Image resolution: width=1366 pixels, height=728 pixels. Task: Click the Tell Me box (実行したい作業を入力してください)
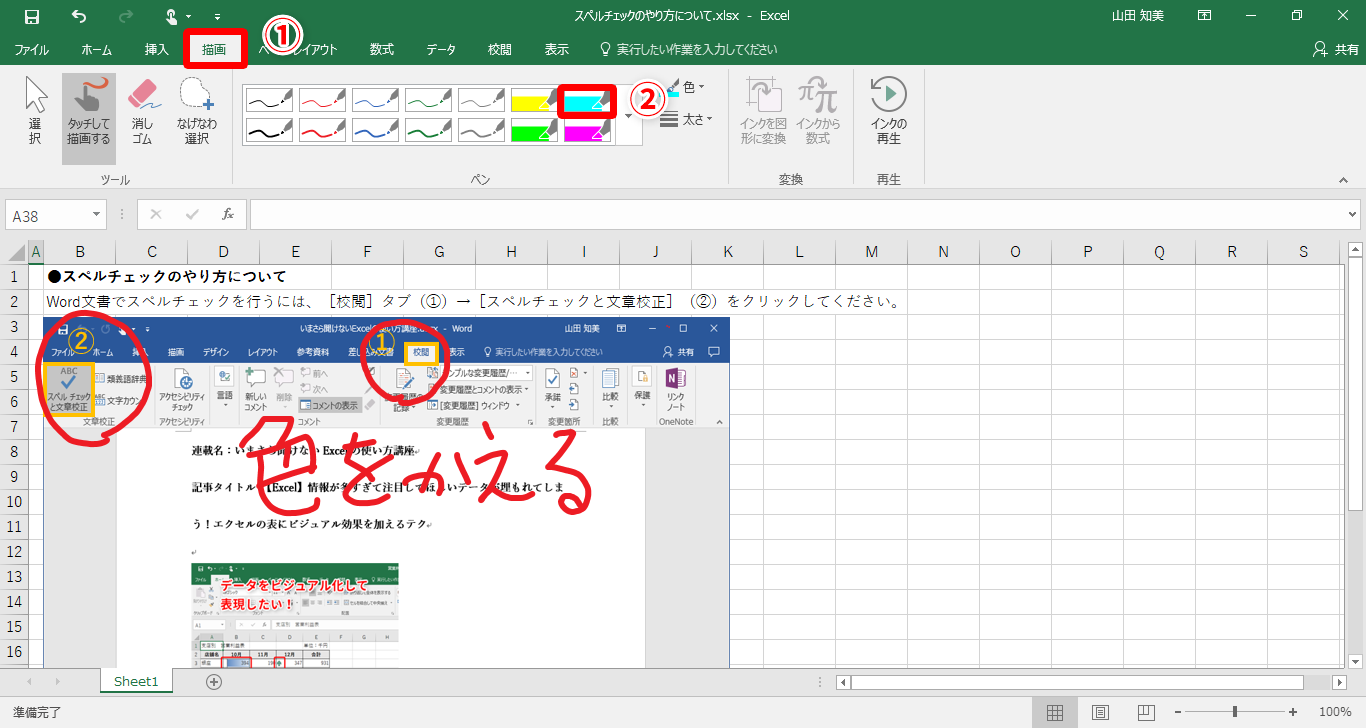pyautogui.click(x=688, y=49)
